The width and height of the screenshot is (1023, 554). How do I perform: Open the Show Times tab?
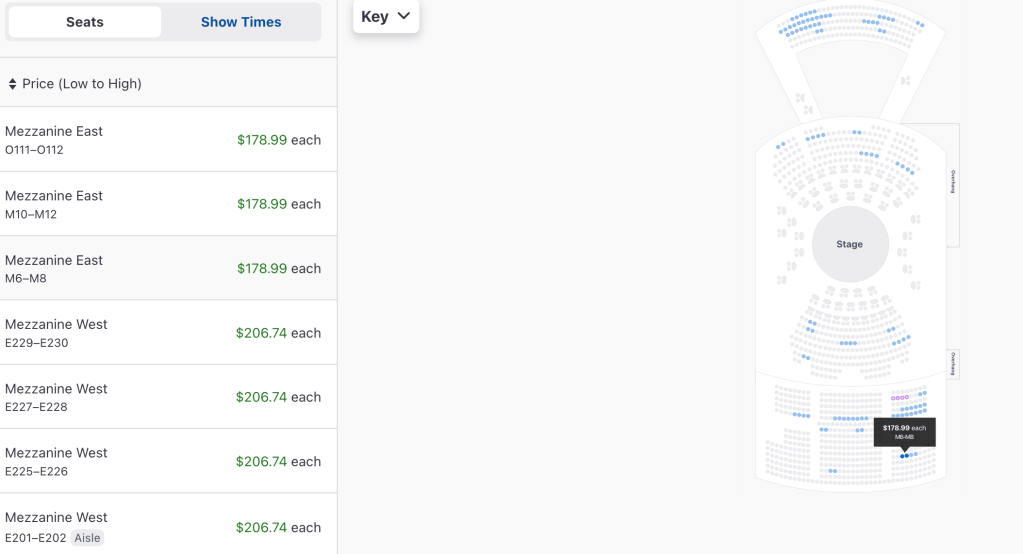pyautogui.click(x=241, y=22)
